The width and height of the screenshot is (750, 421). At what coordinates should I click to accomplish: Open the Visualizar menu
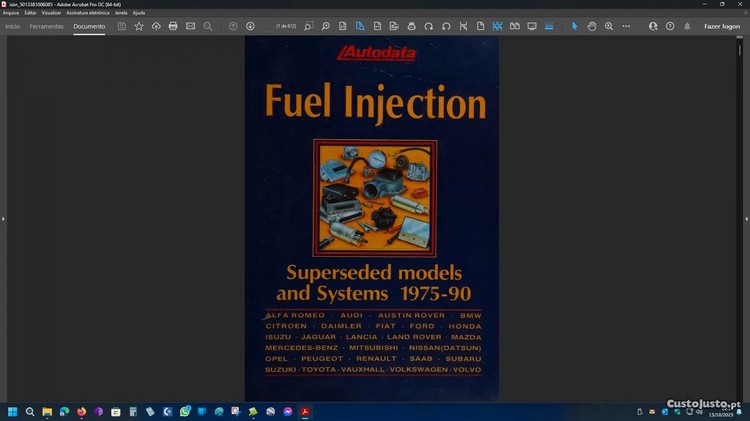coord(51,13)
